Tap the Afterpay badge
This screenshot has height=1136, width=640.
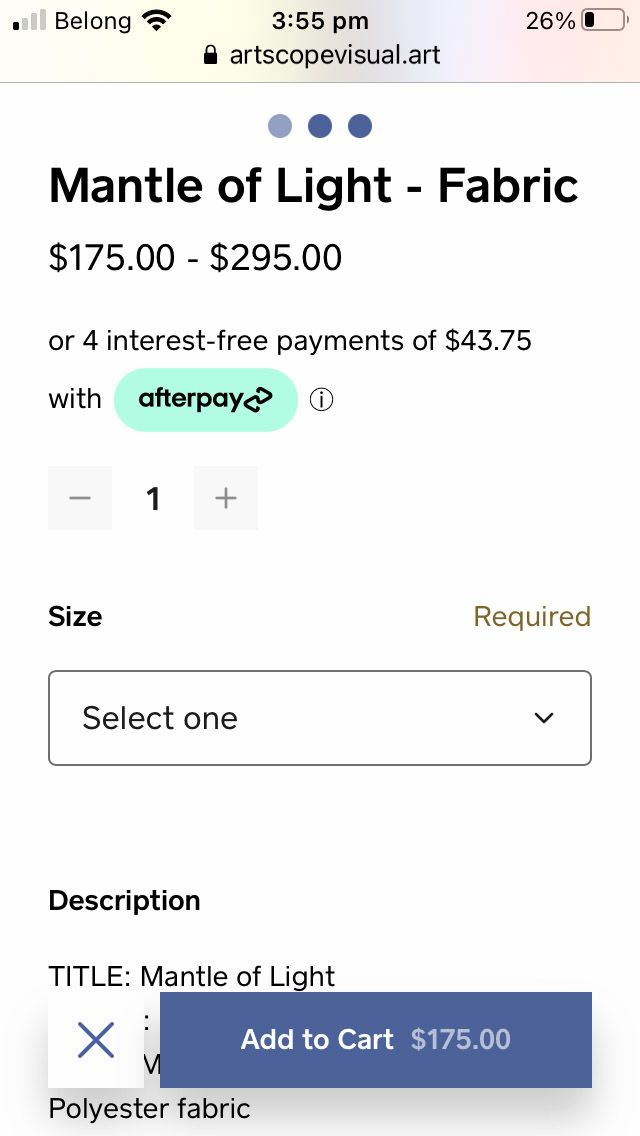pos(206,398)
